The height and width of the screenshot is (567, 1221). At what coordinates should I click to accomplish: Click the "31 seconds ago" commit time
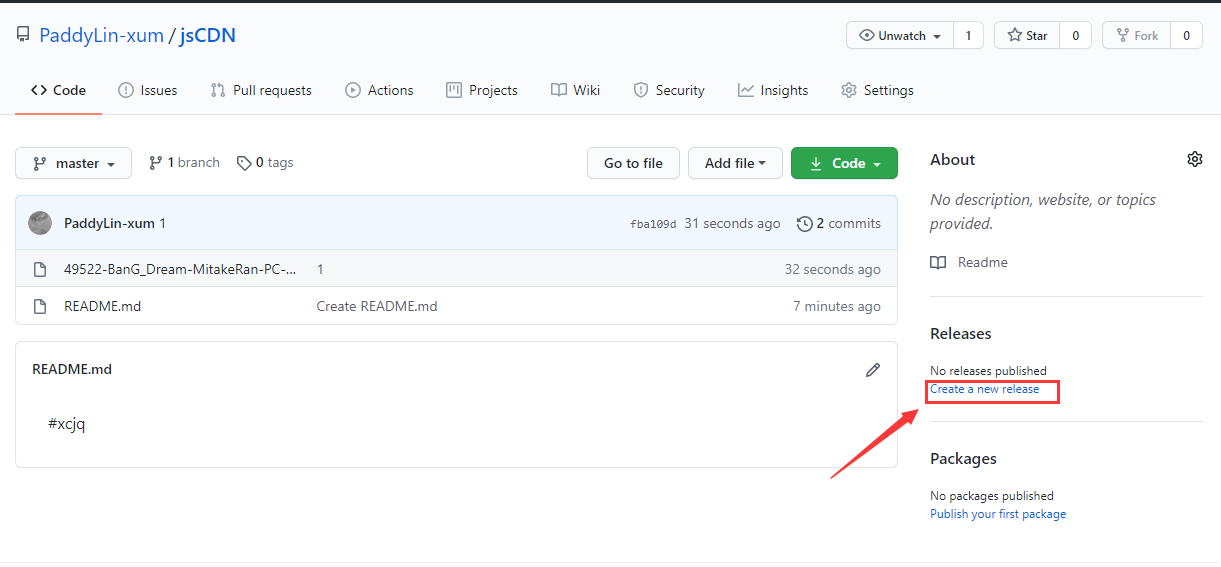point(732,223)
